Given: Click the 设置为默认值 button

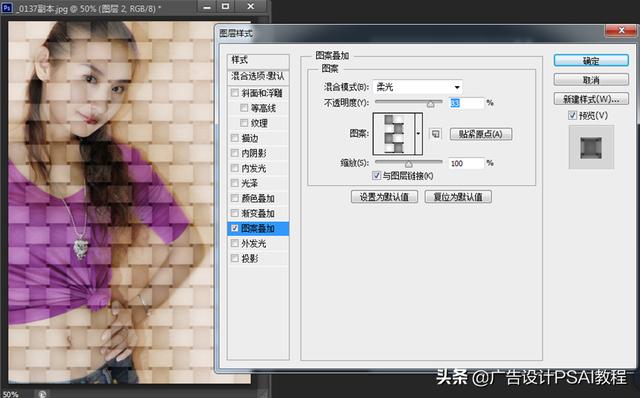Looking at the screenshot, I should (x=384, y=197).
